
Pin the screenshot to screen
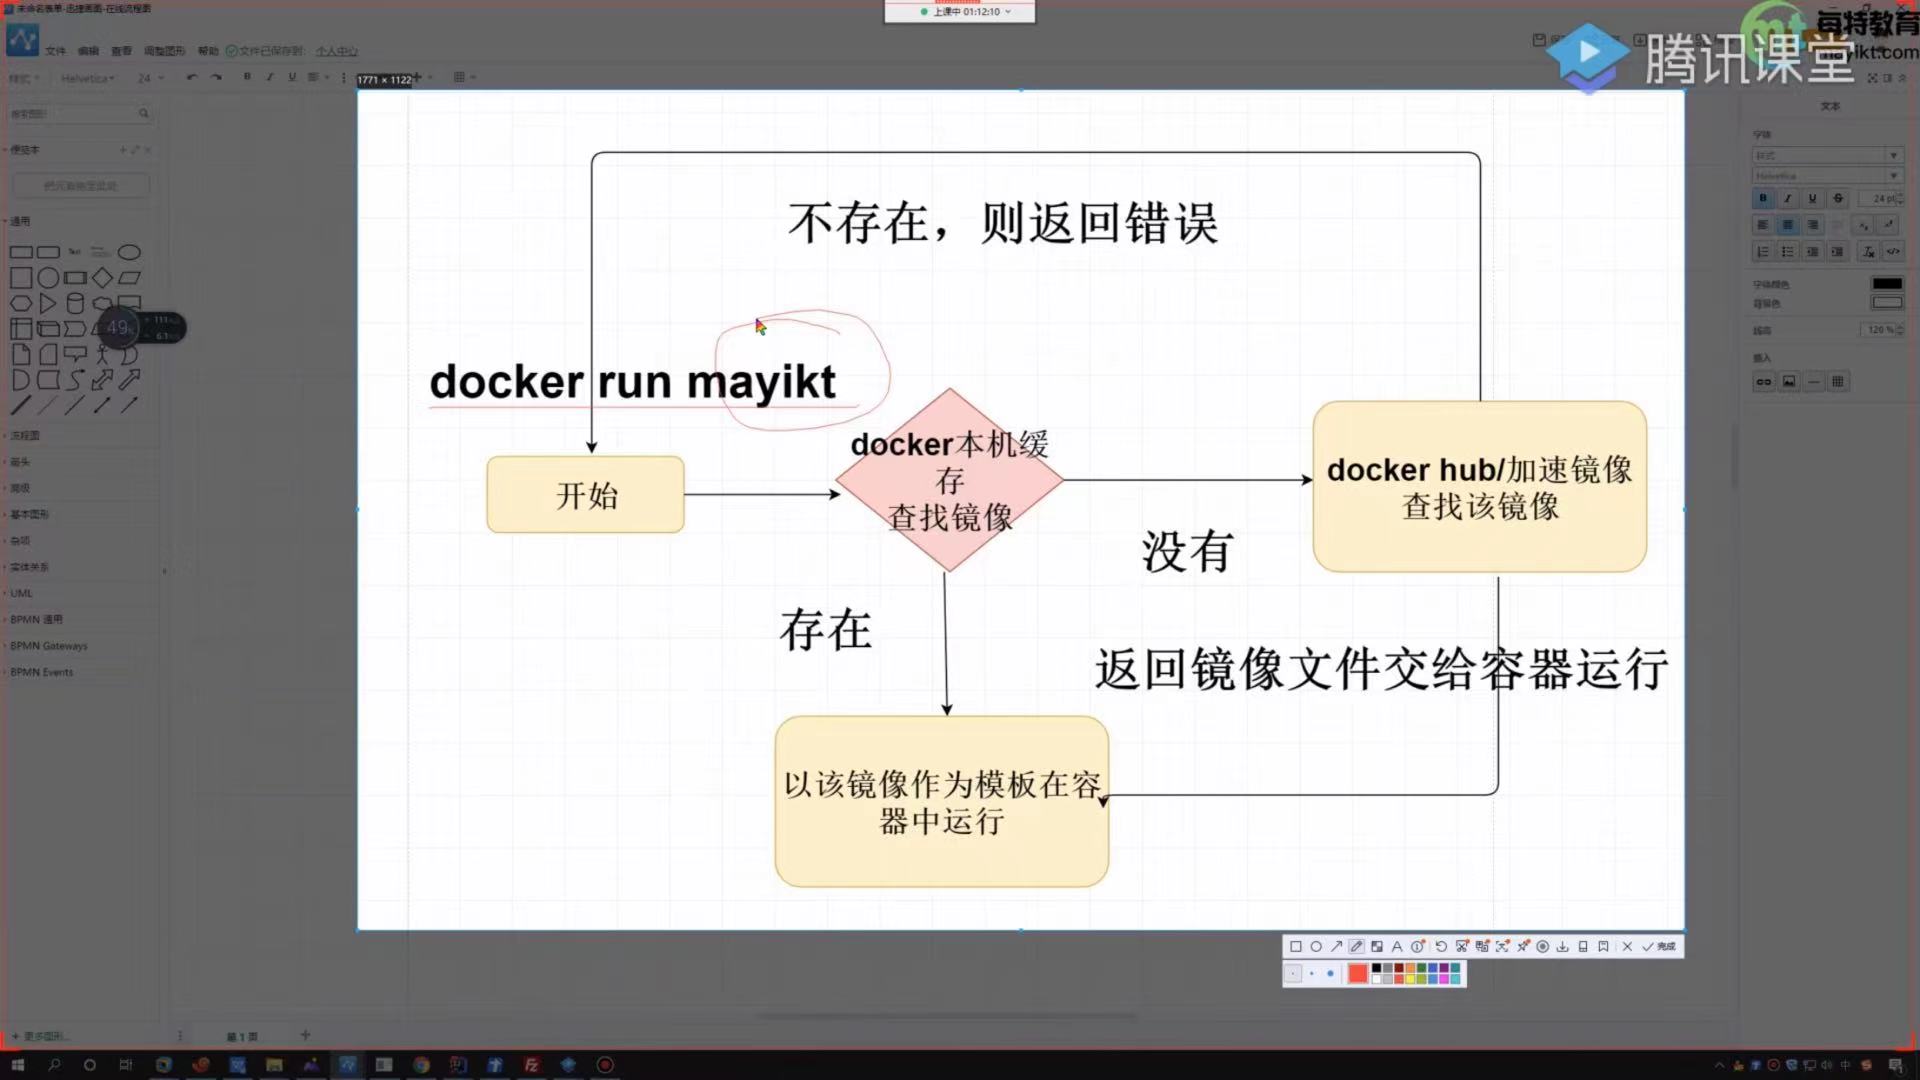[1523, 946]
